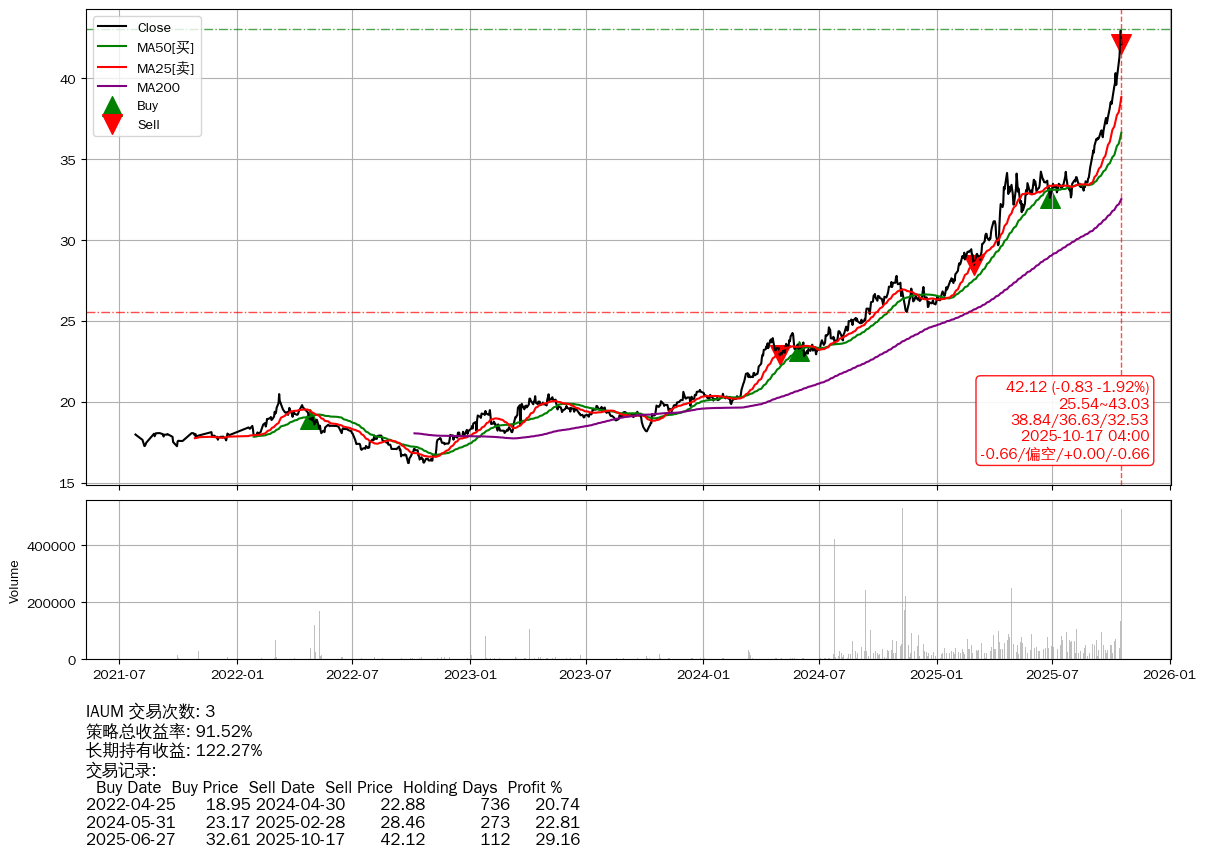This screenshot has height=857, width=1206.
Task: Select the 2024-05-31 trade record row
Action: click(332, 822)
